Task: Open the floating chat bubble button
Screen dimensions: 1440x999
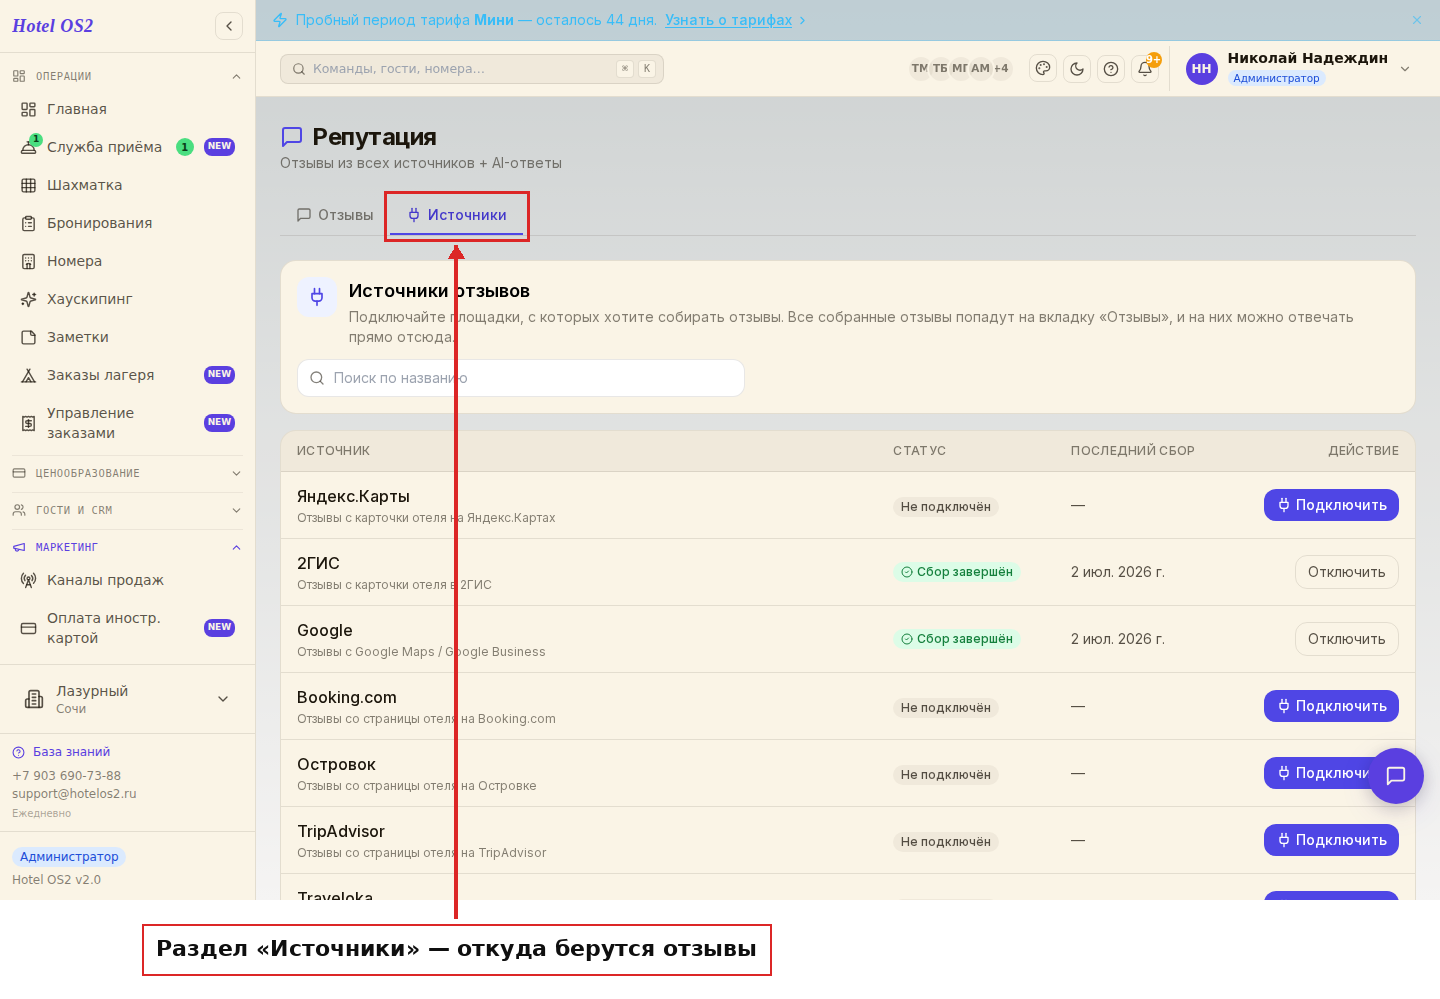Action: tap(1396, 776)
